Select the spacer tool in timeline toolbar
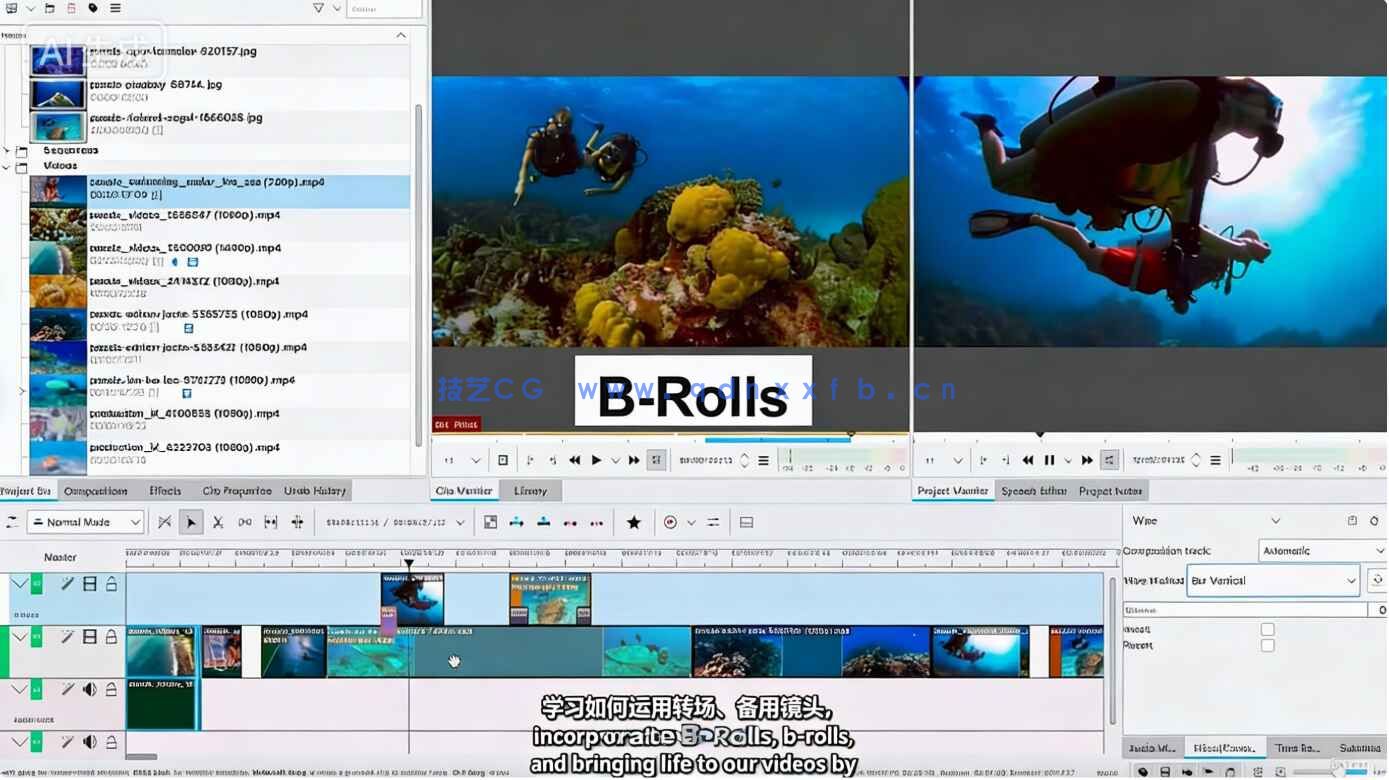Screen dimensions: 1389x780 245,522
